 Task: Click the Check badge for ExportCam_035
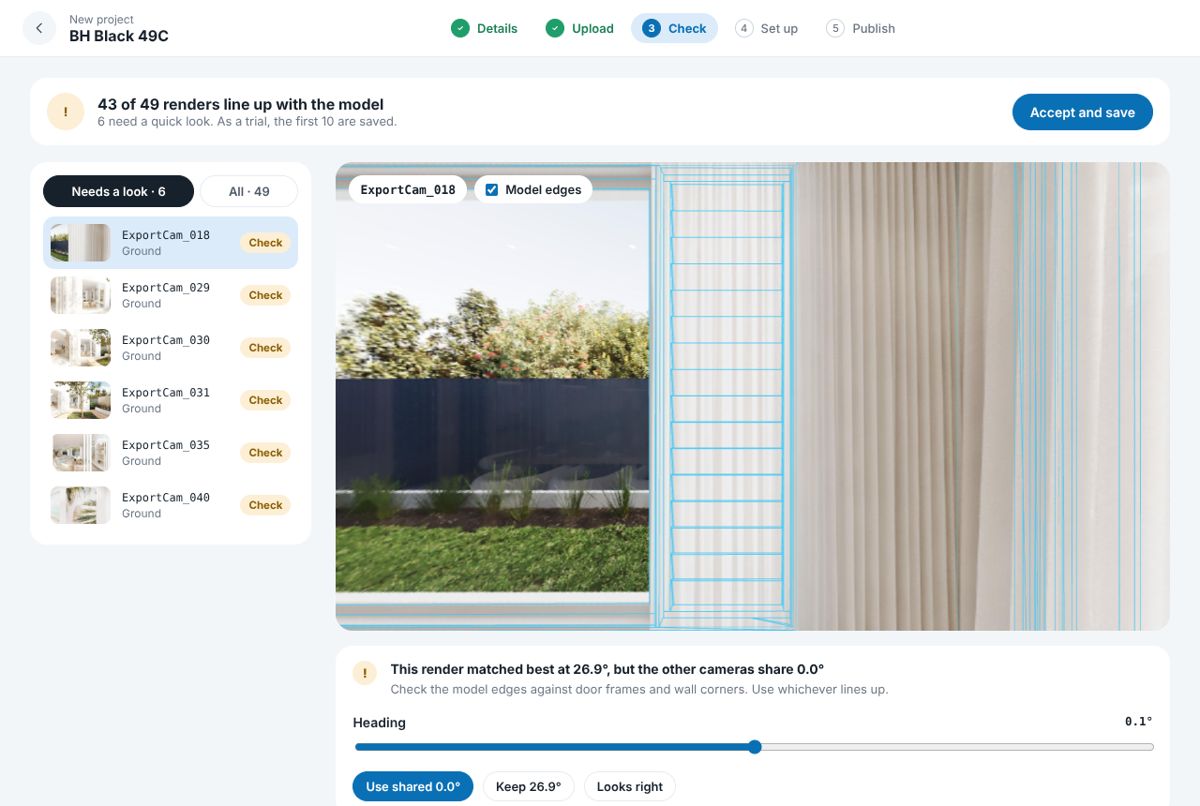point(266,453)
